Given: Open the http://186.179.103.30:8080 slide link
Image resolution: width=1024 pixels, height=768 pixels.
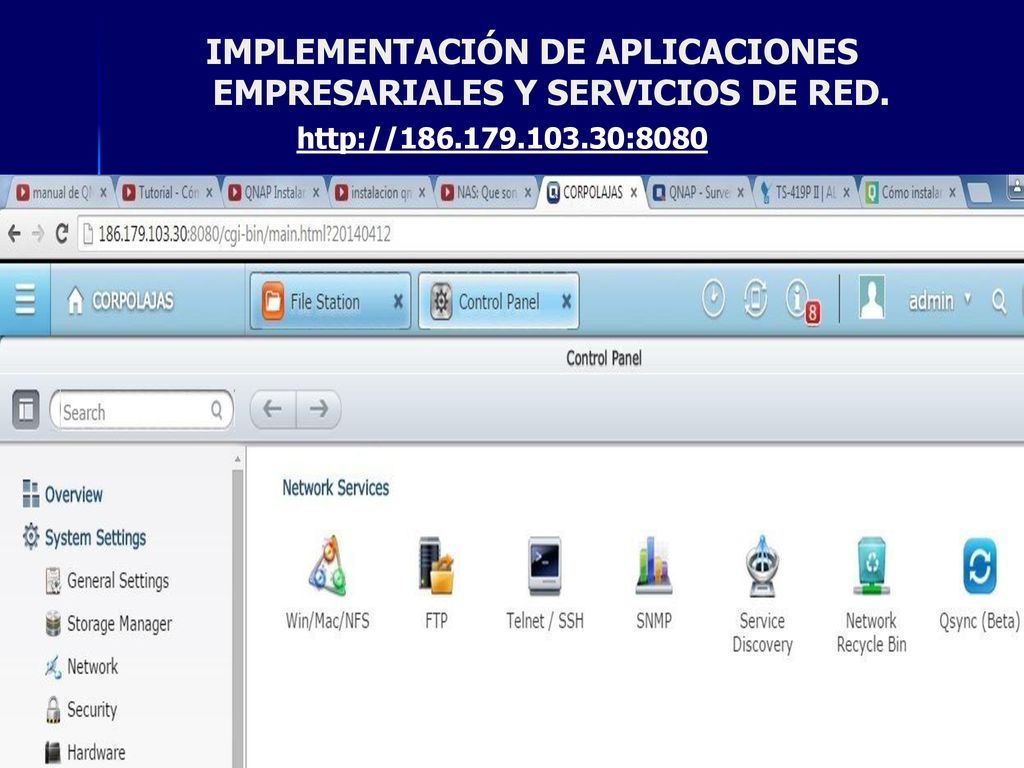Looking at the screenshot, I should [x=502, y=138].
